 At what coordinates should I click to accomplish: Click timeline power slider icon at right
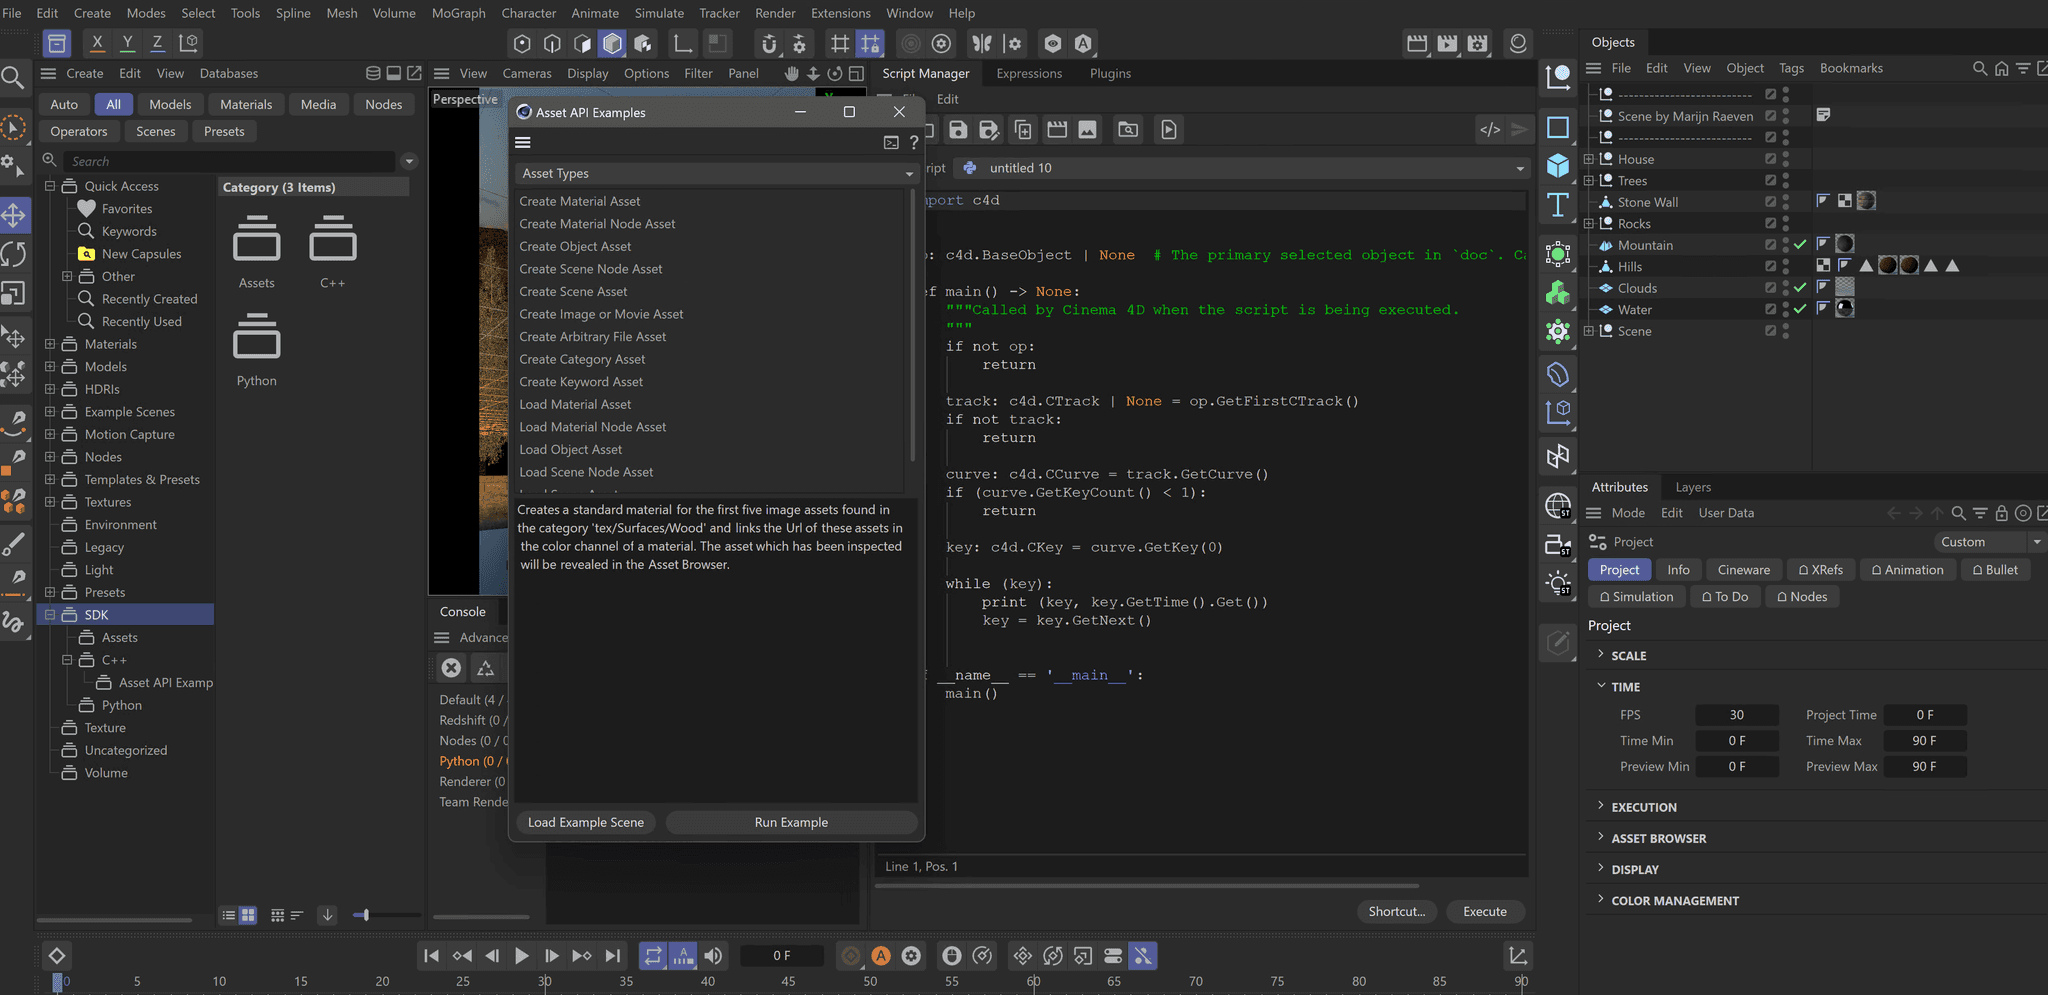point(1518,956)
